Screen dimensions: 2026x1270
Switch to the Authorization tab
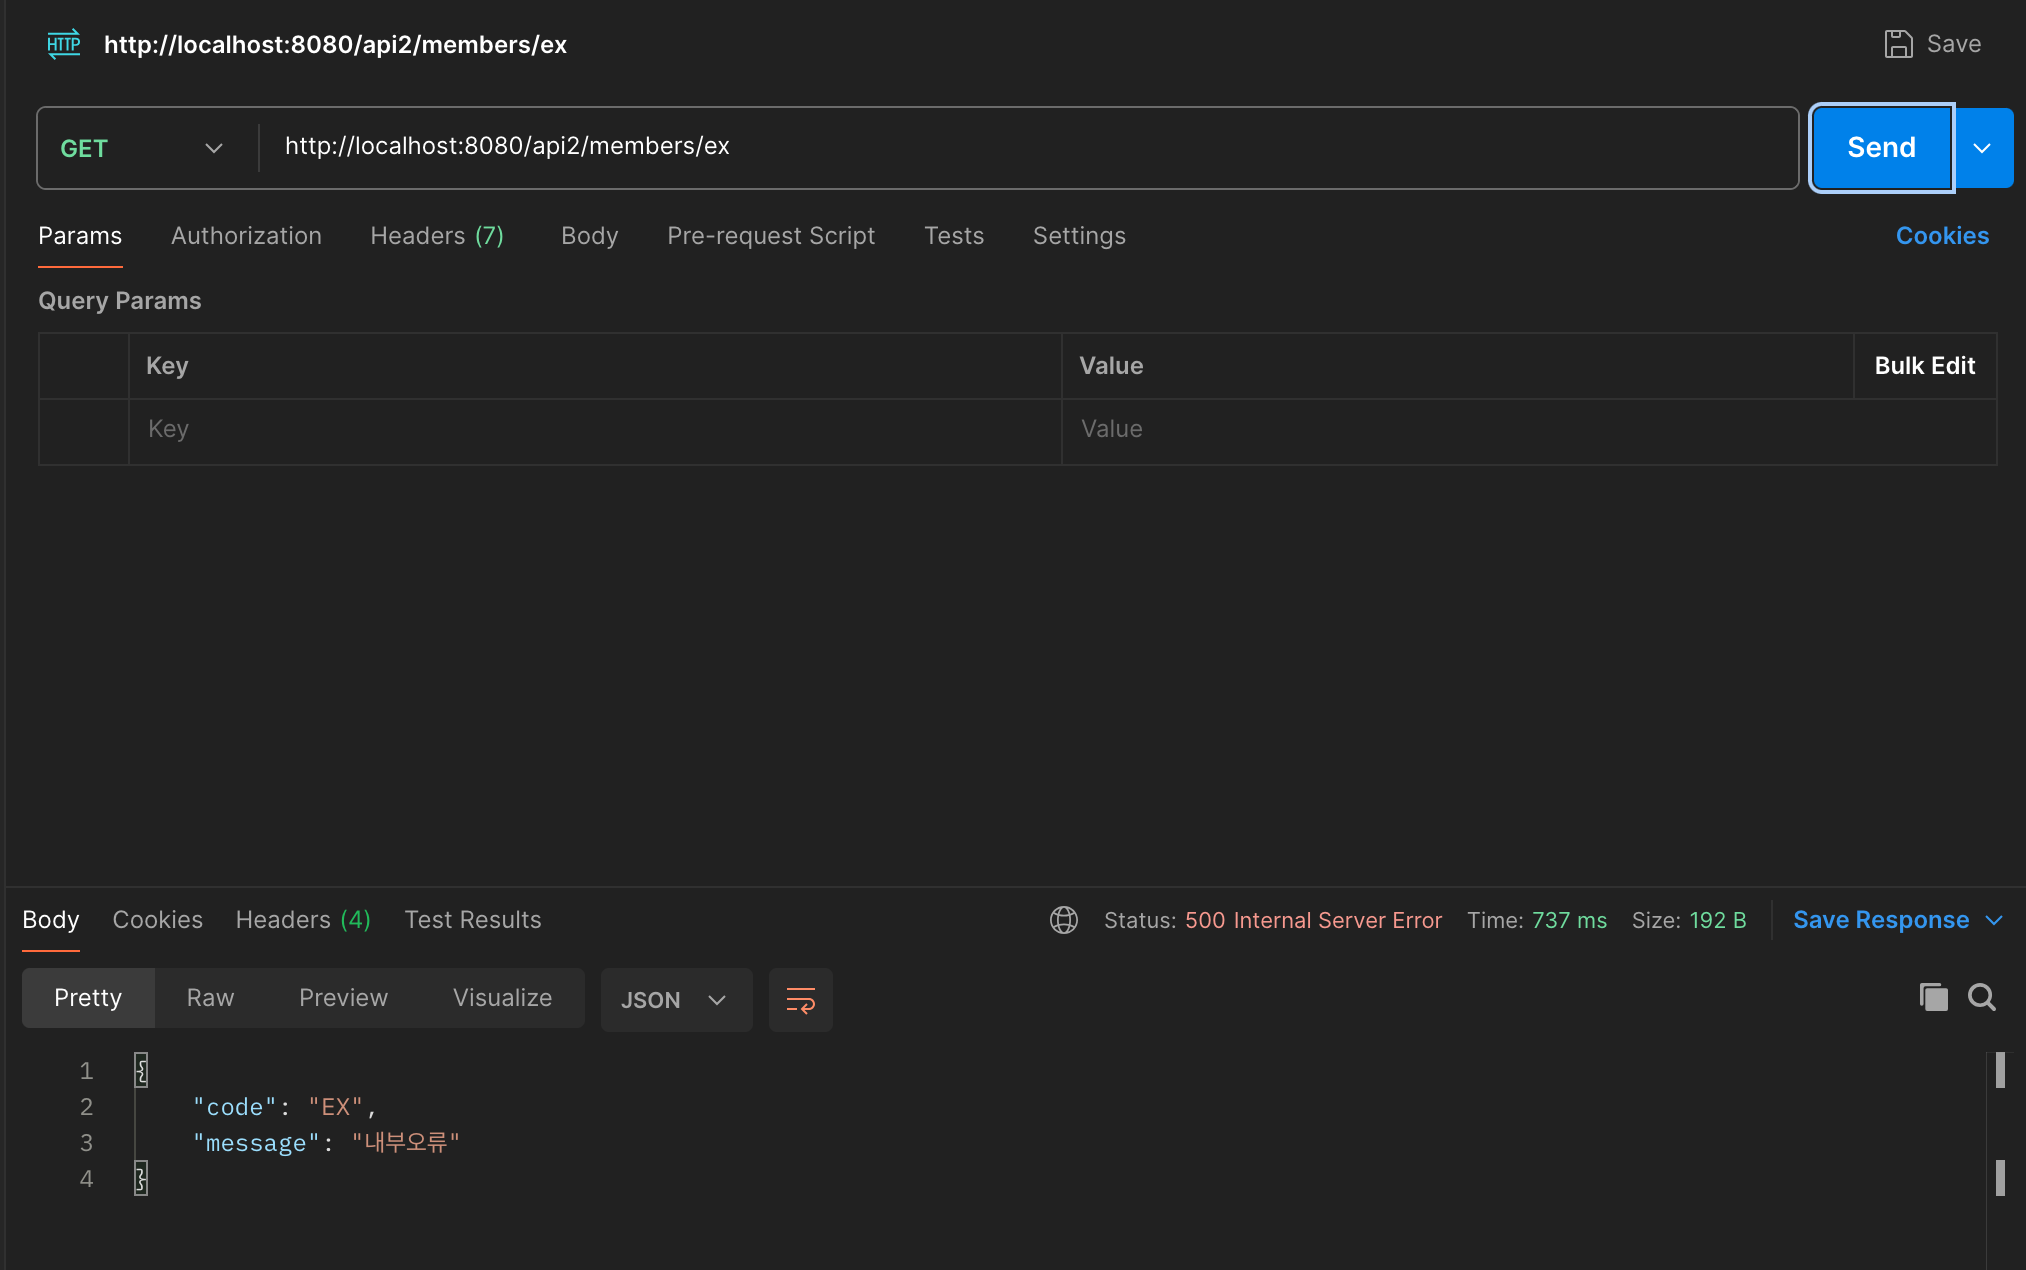pyautogui.click(x=246, y=236)
